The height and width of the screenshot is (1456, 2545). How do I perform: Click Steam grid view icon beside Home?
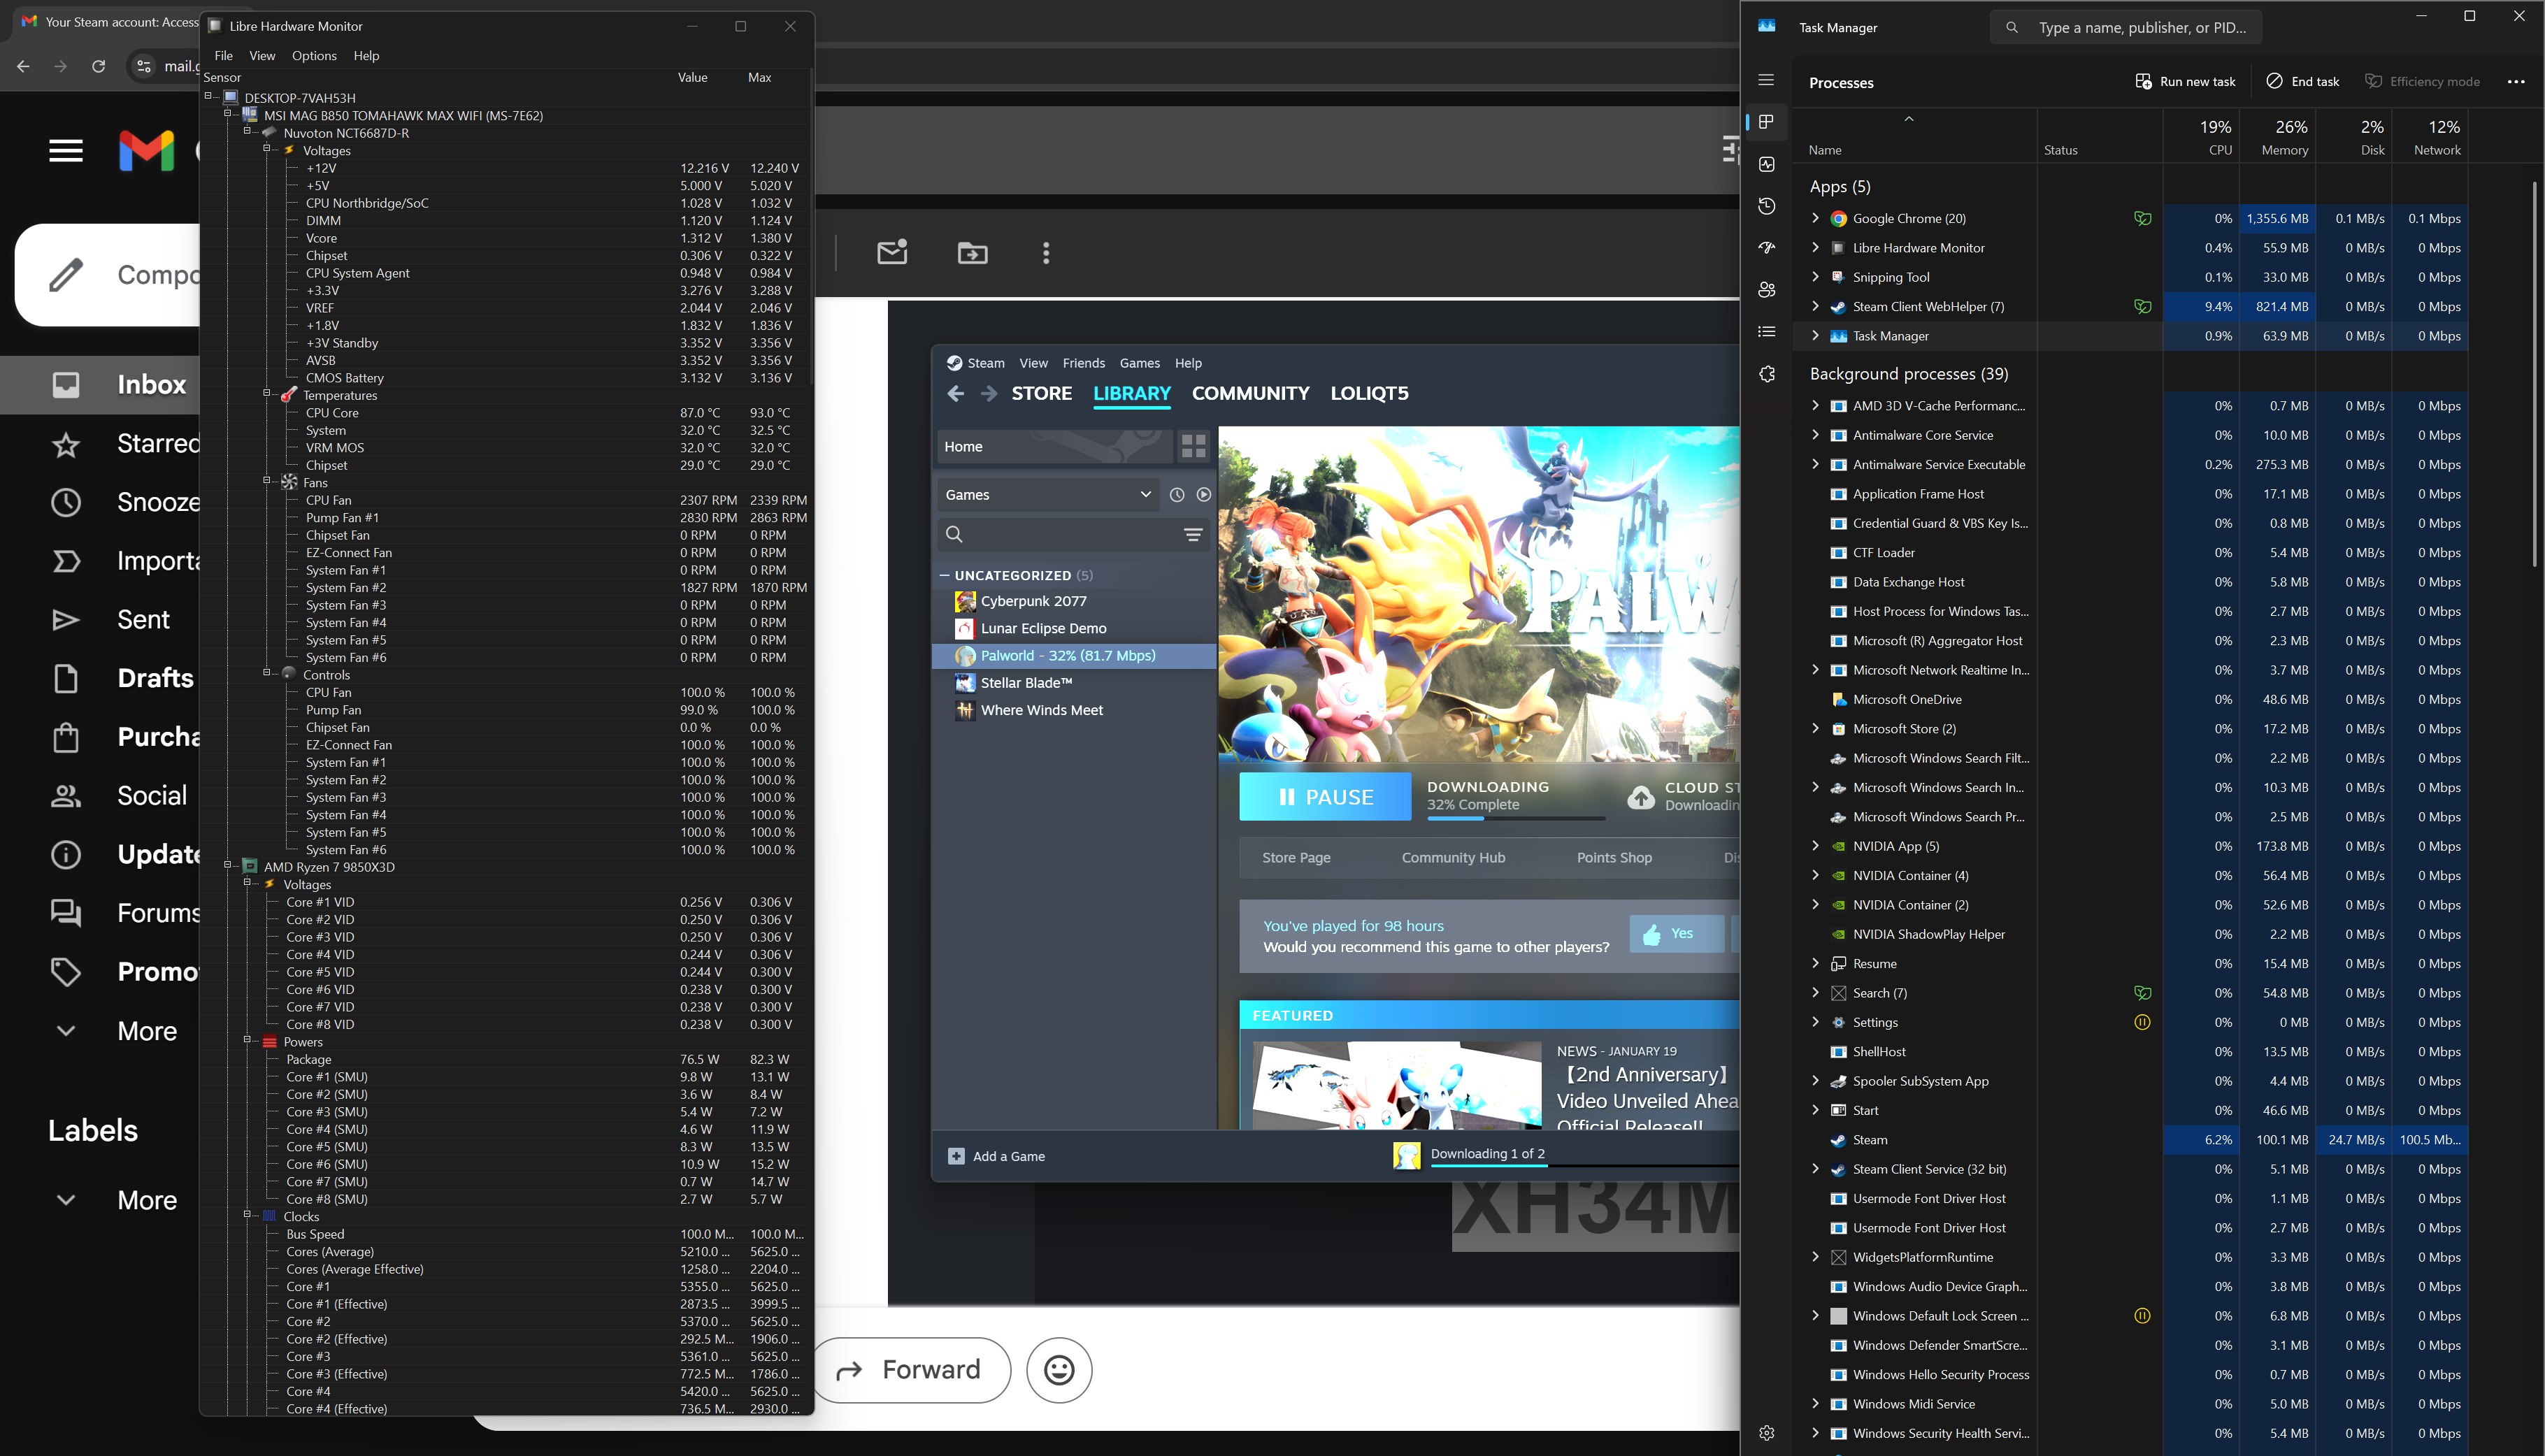coord(1193,446)
